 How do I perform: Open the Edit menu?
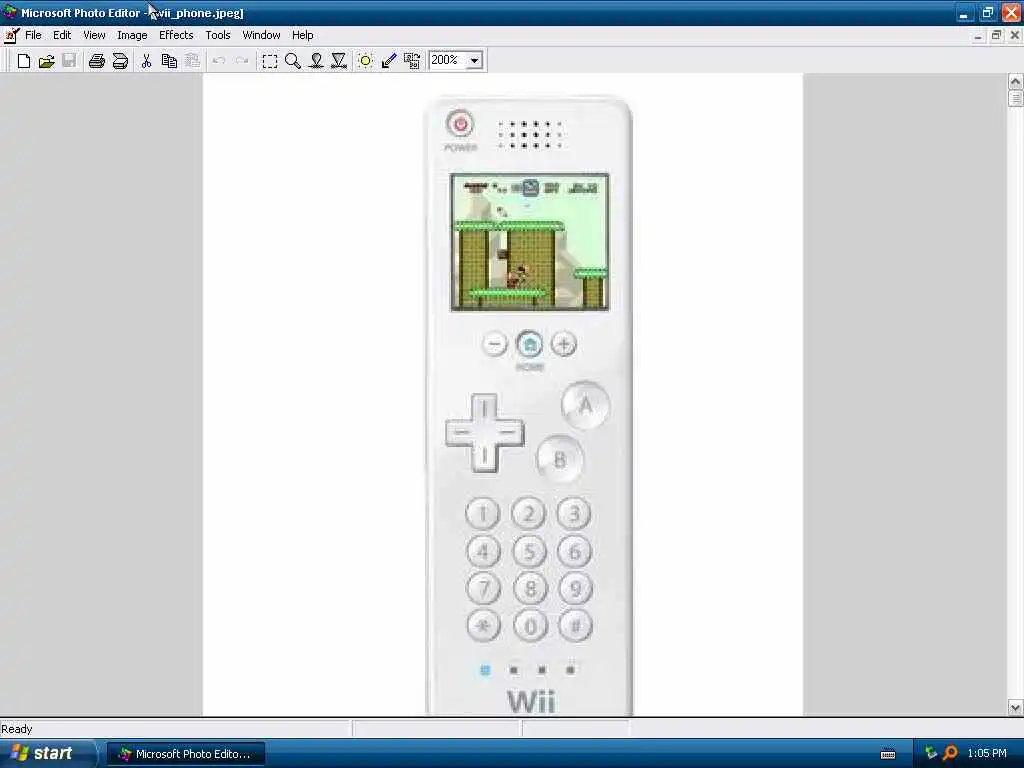(62, 35)
